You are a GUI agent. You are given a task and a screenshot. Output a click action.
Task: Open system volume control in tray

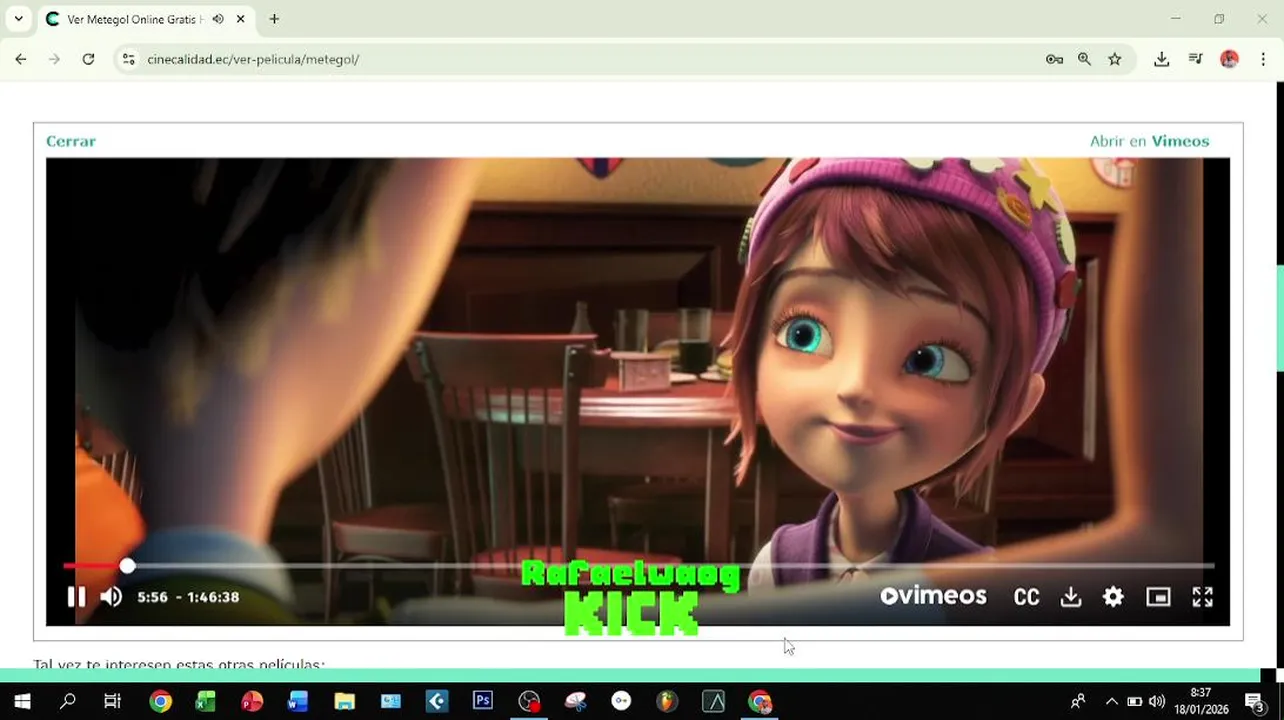coord(1157,701)
